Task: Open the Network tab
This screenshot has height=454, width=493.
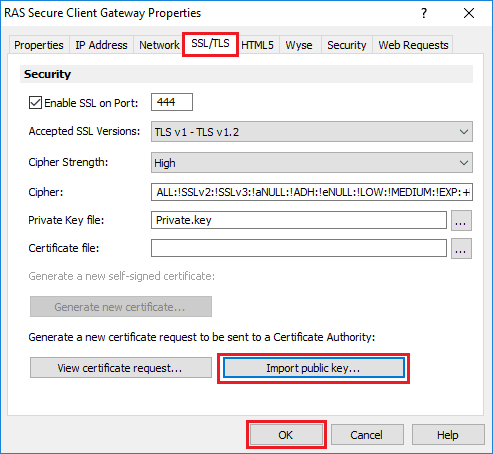Action: tap(159, 45)
